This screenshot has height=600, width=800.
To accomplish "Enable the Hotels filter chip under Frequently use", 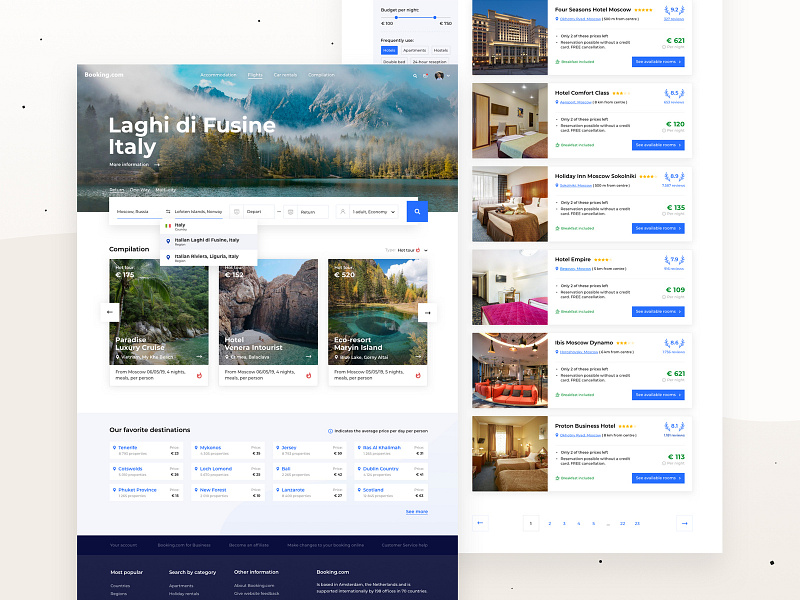I will [x=389, y=50].
